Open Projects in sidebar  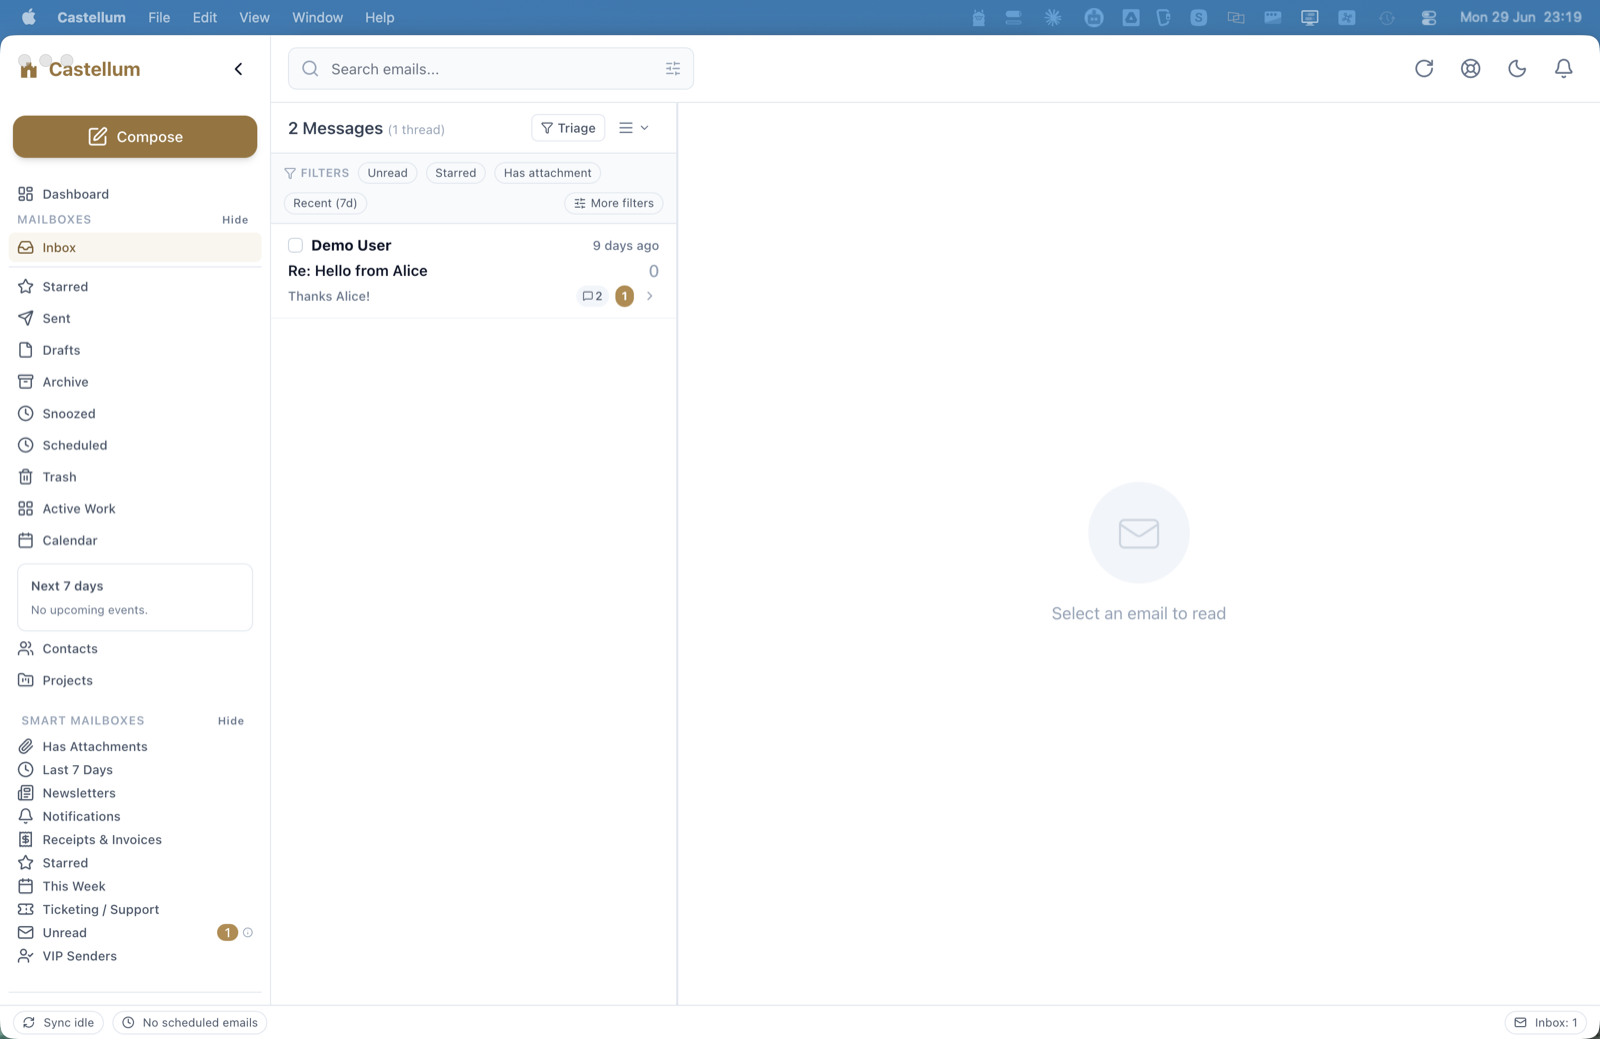pyautogui.click(x=135, y=681)
